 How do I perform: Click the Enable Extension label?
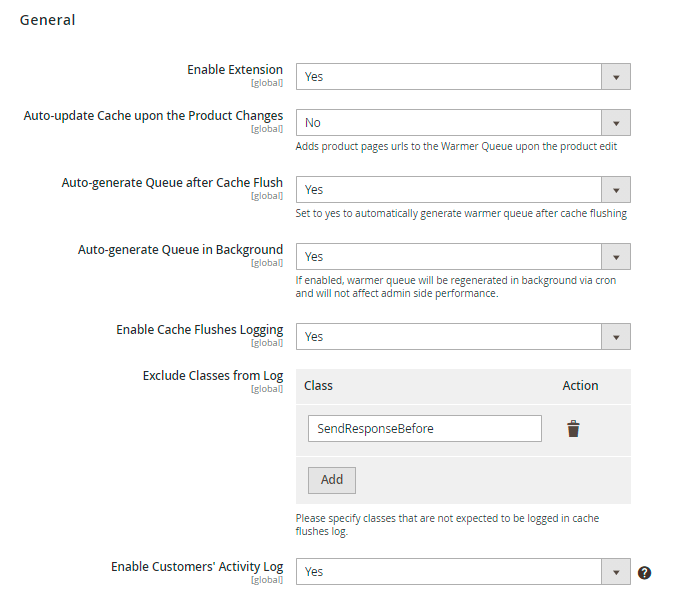tap(235, 70)
